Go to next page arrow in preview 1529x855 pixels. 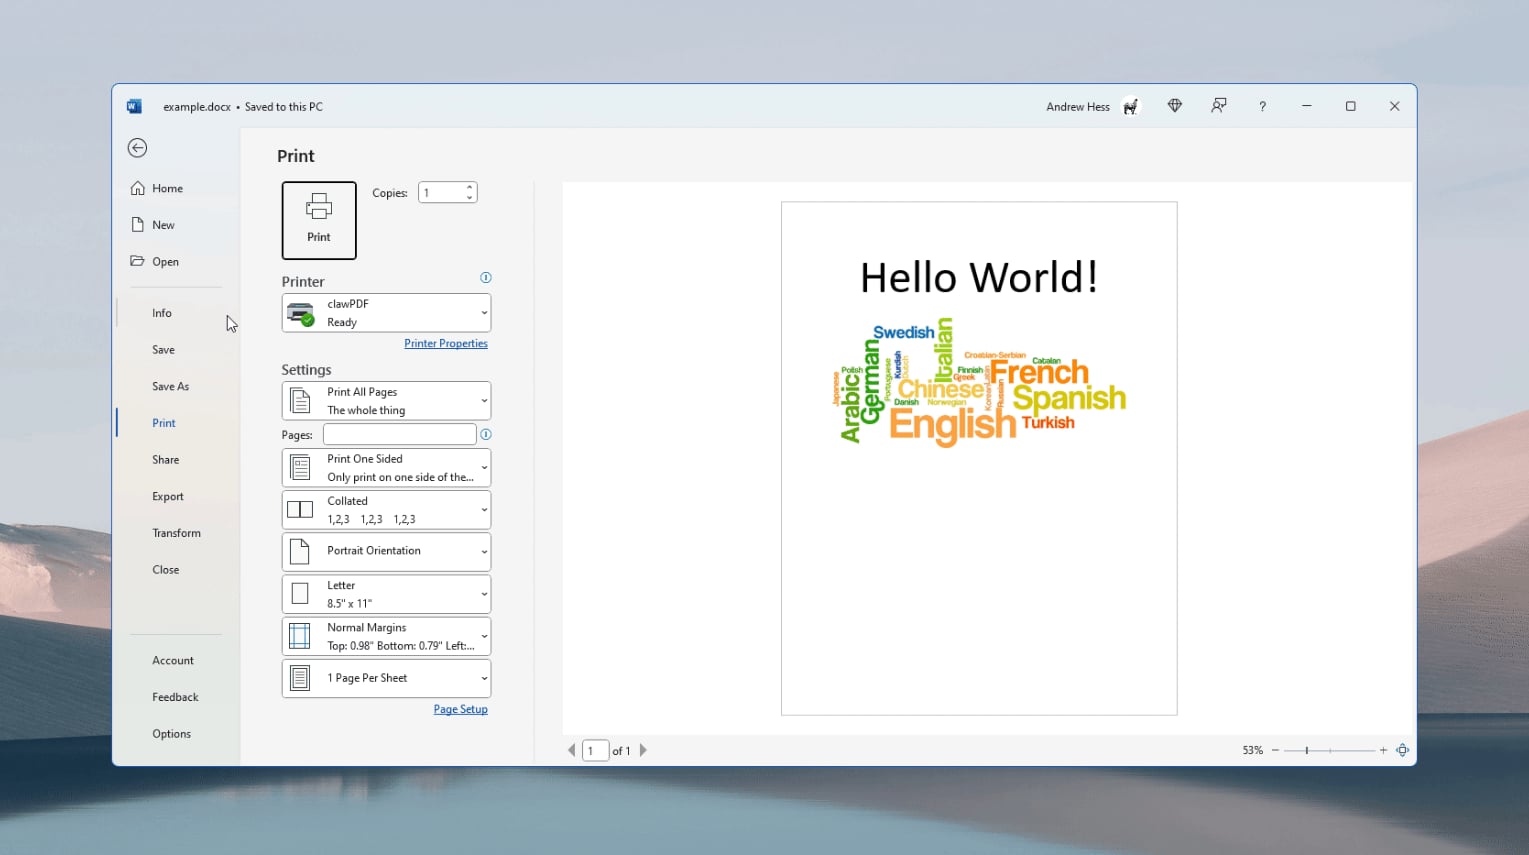pos(643,750)
